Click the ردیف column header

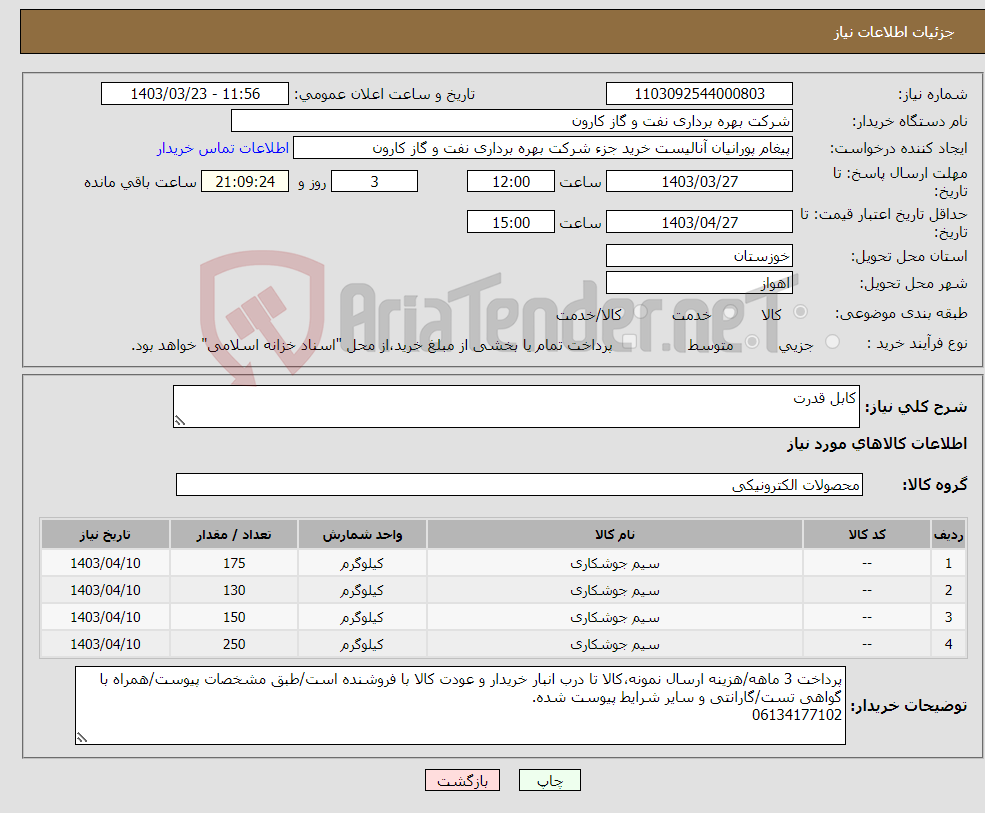click(948, 535)
